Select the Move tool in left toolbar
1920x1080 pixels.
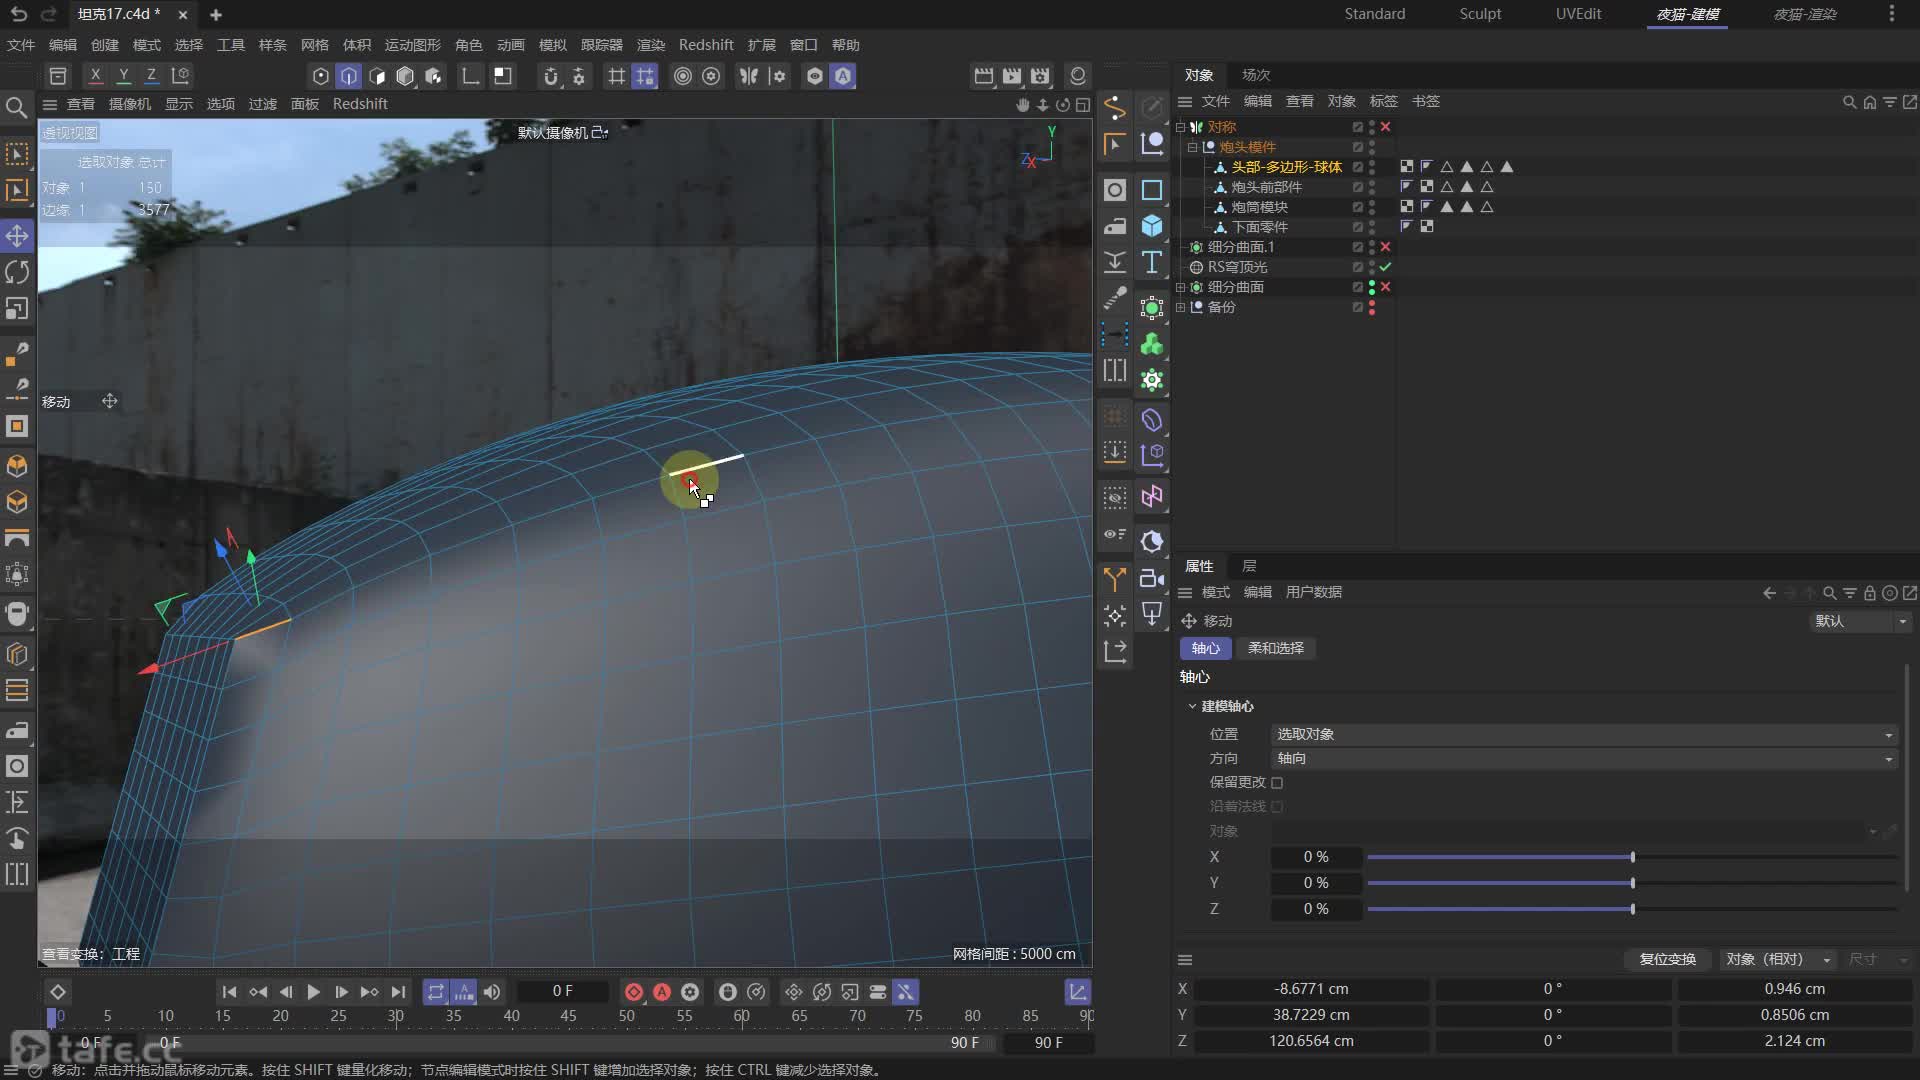click(17, 236)
